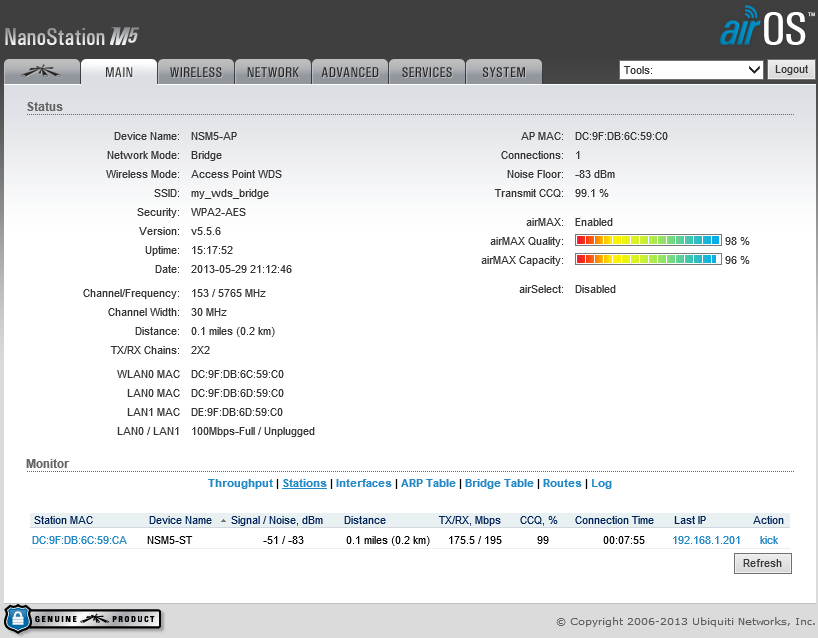This screenshot has height=638, width=818.
Task: Open the Bridge Table link
Action: click(x=499, y=483)
